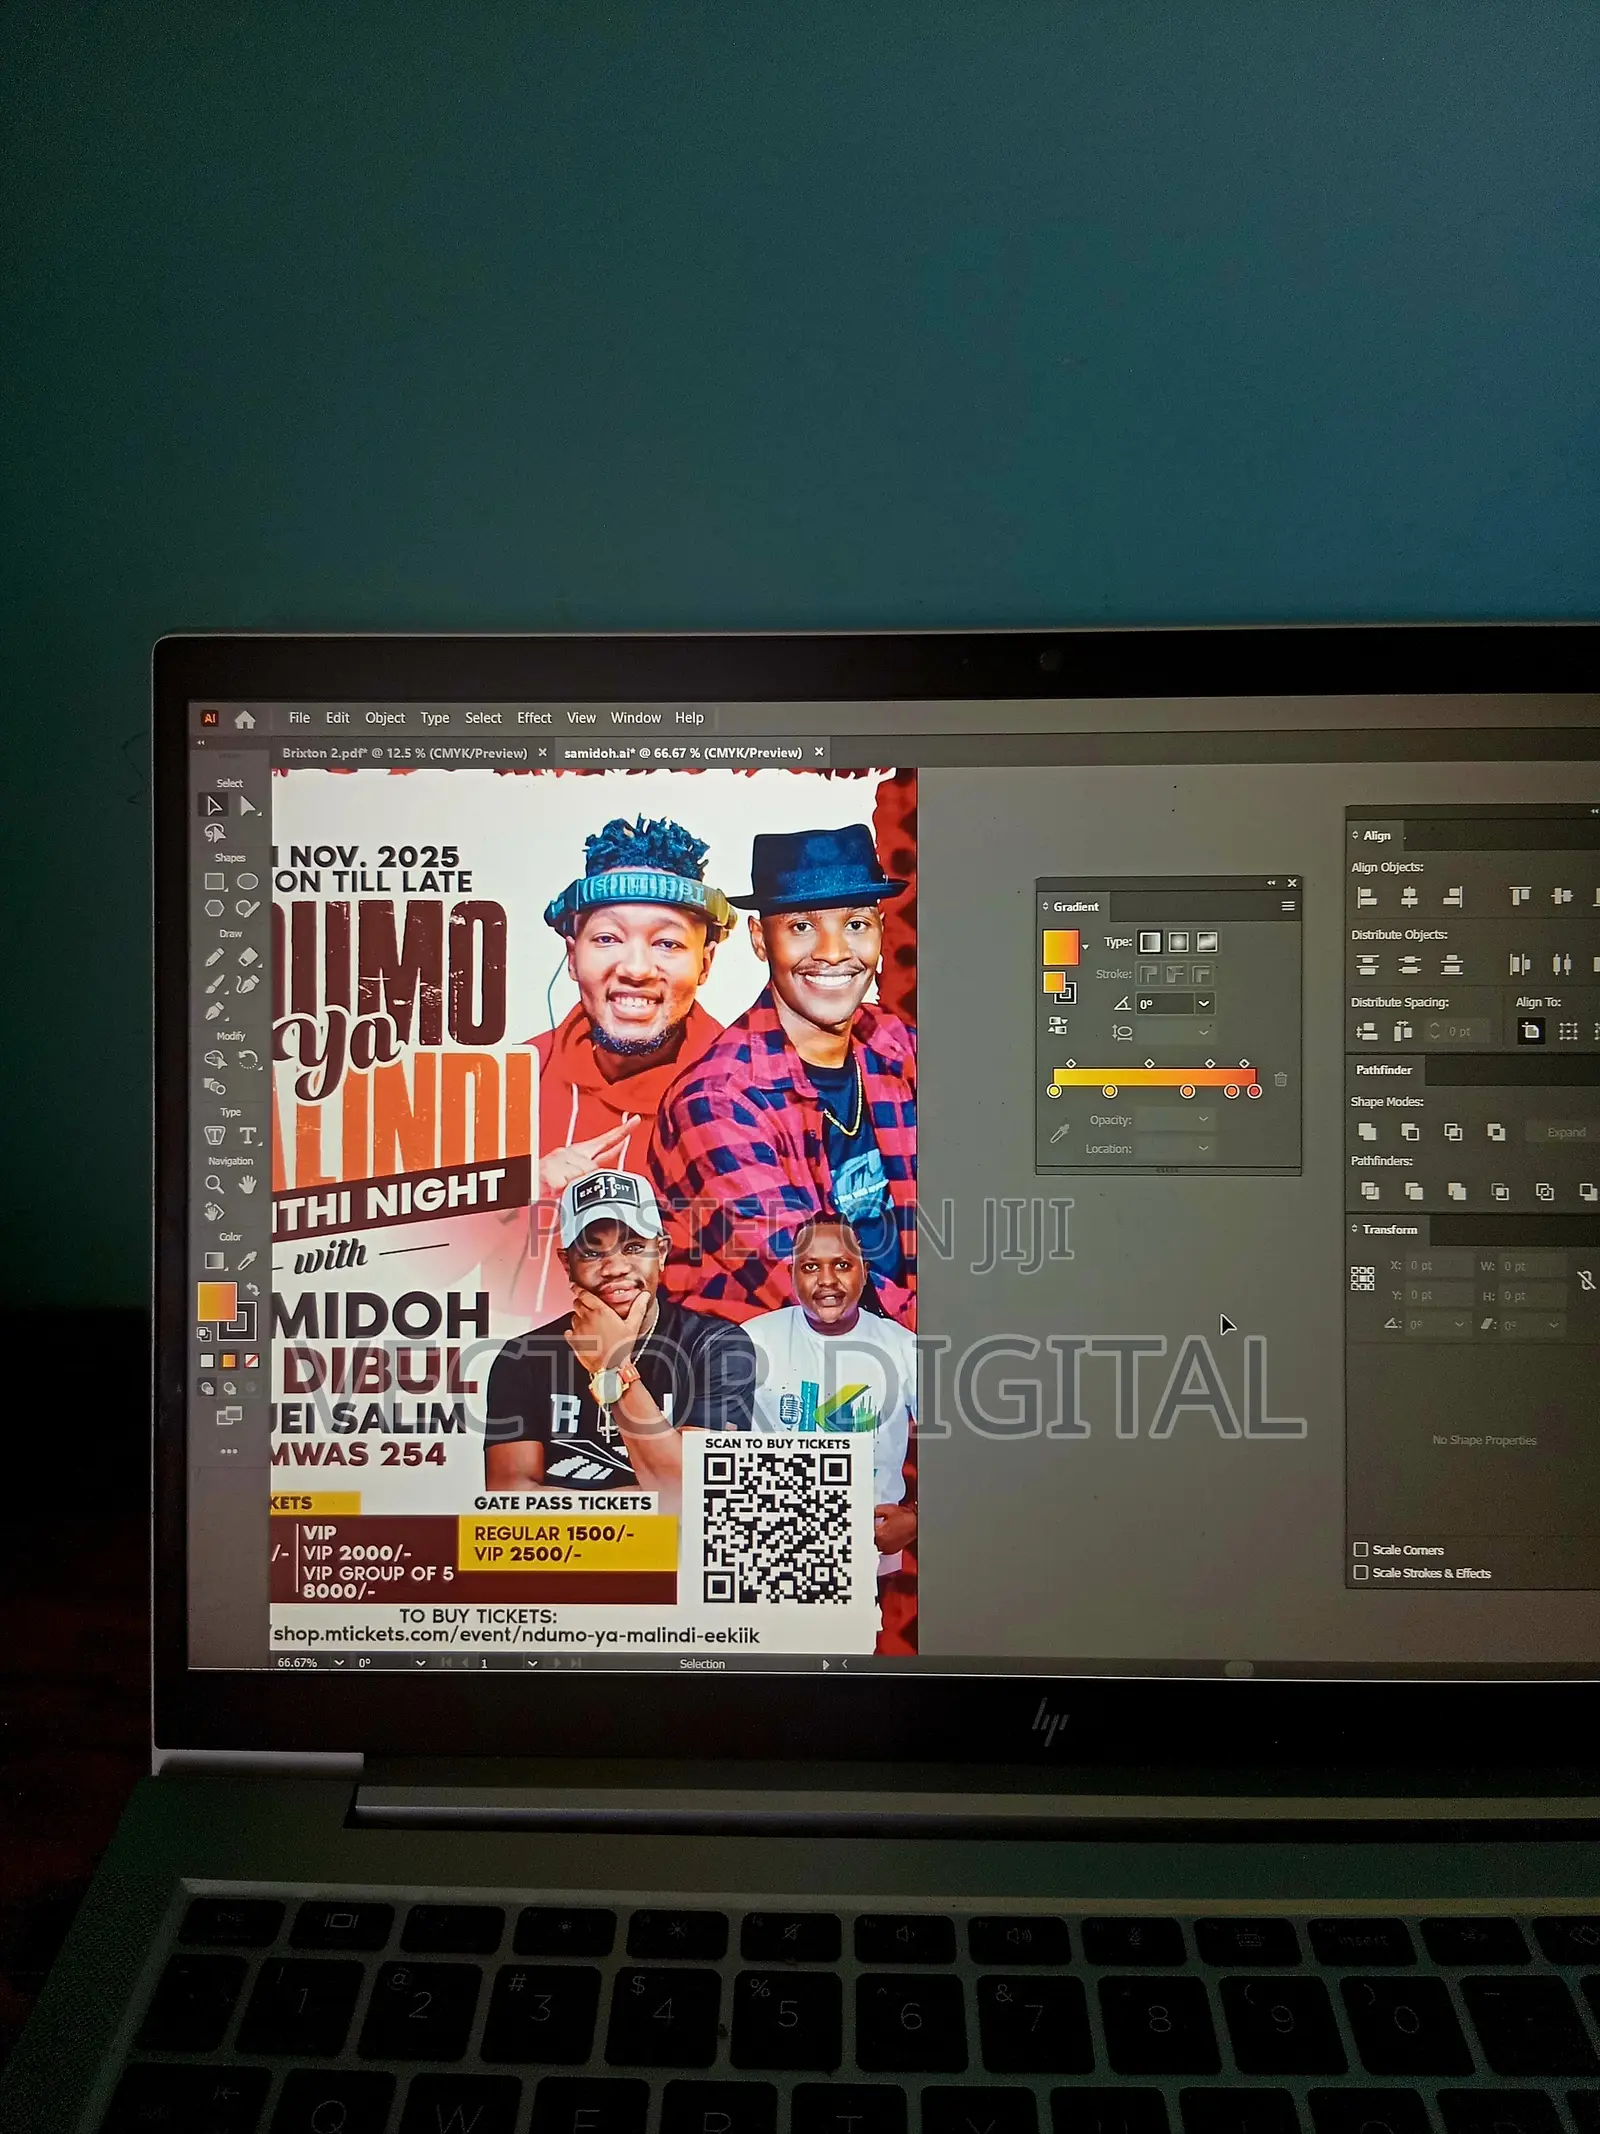
Task: Open Transform rotate angle dropdown
Action: point(1459,1324)
